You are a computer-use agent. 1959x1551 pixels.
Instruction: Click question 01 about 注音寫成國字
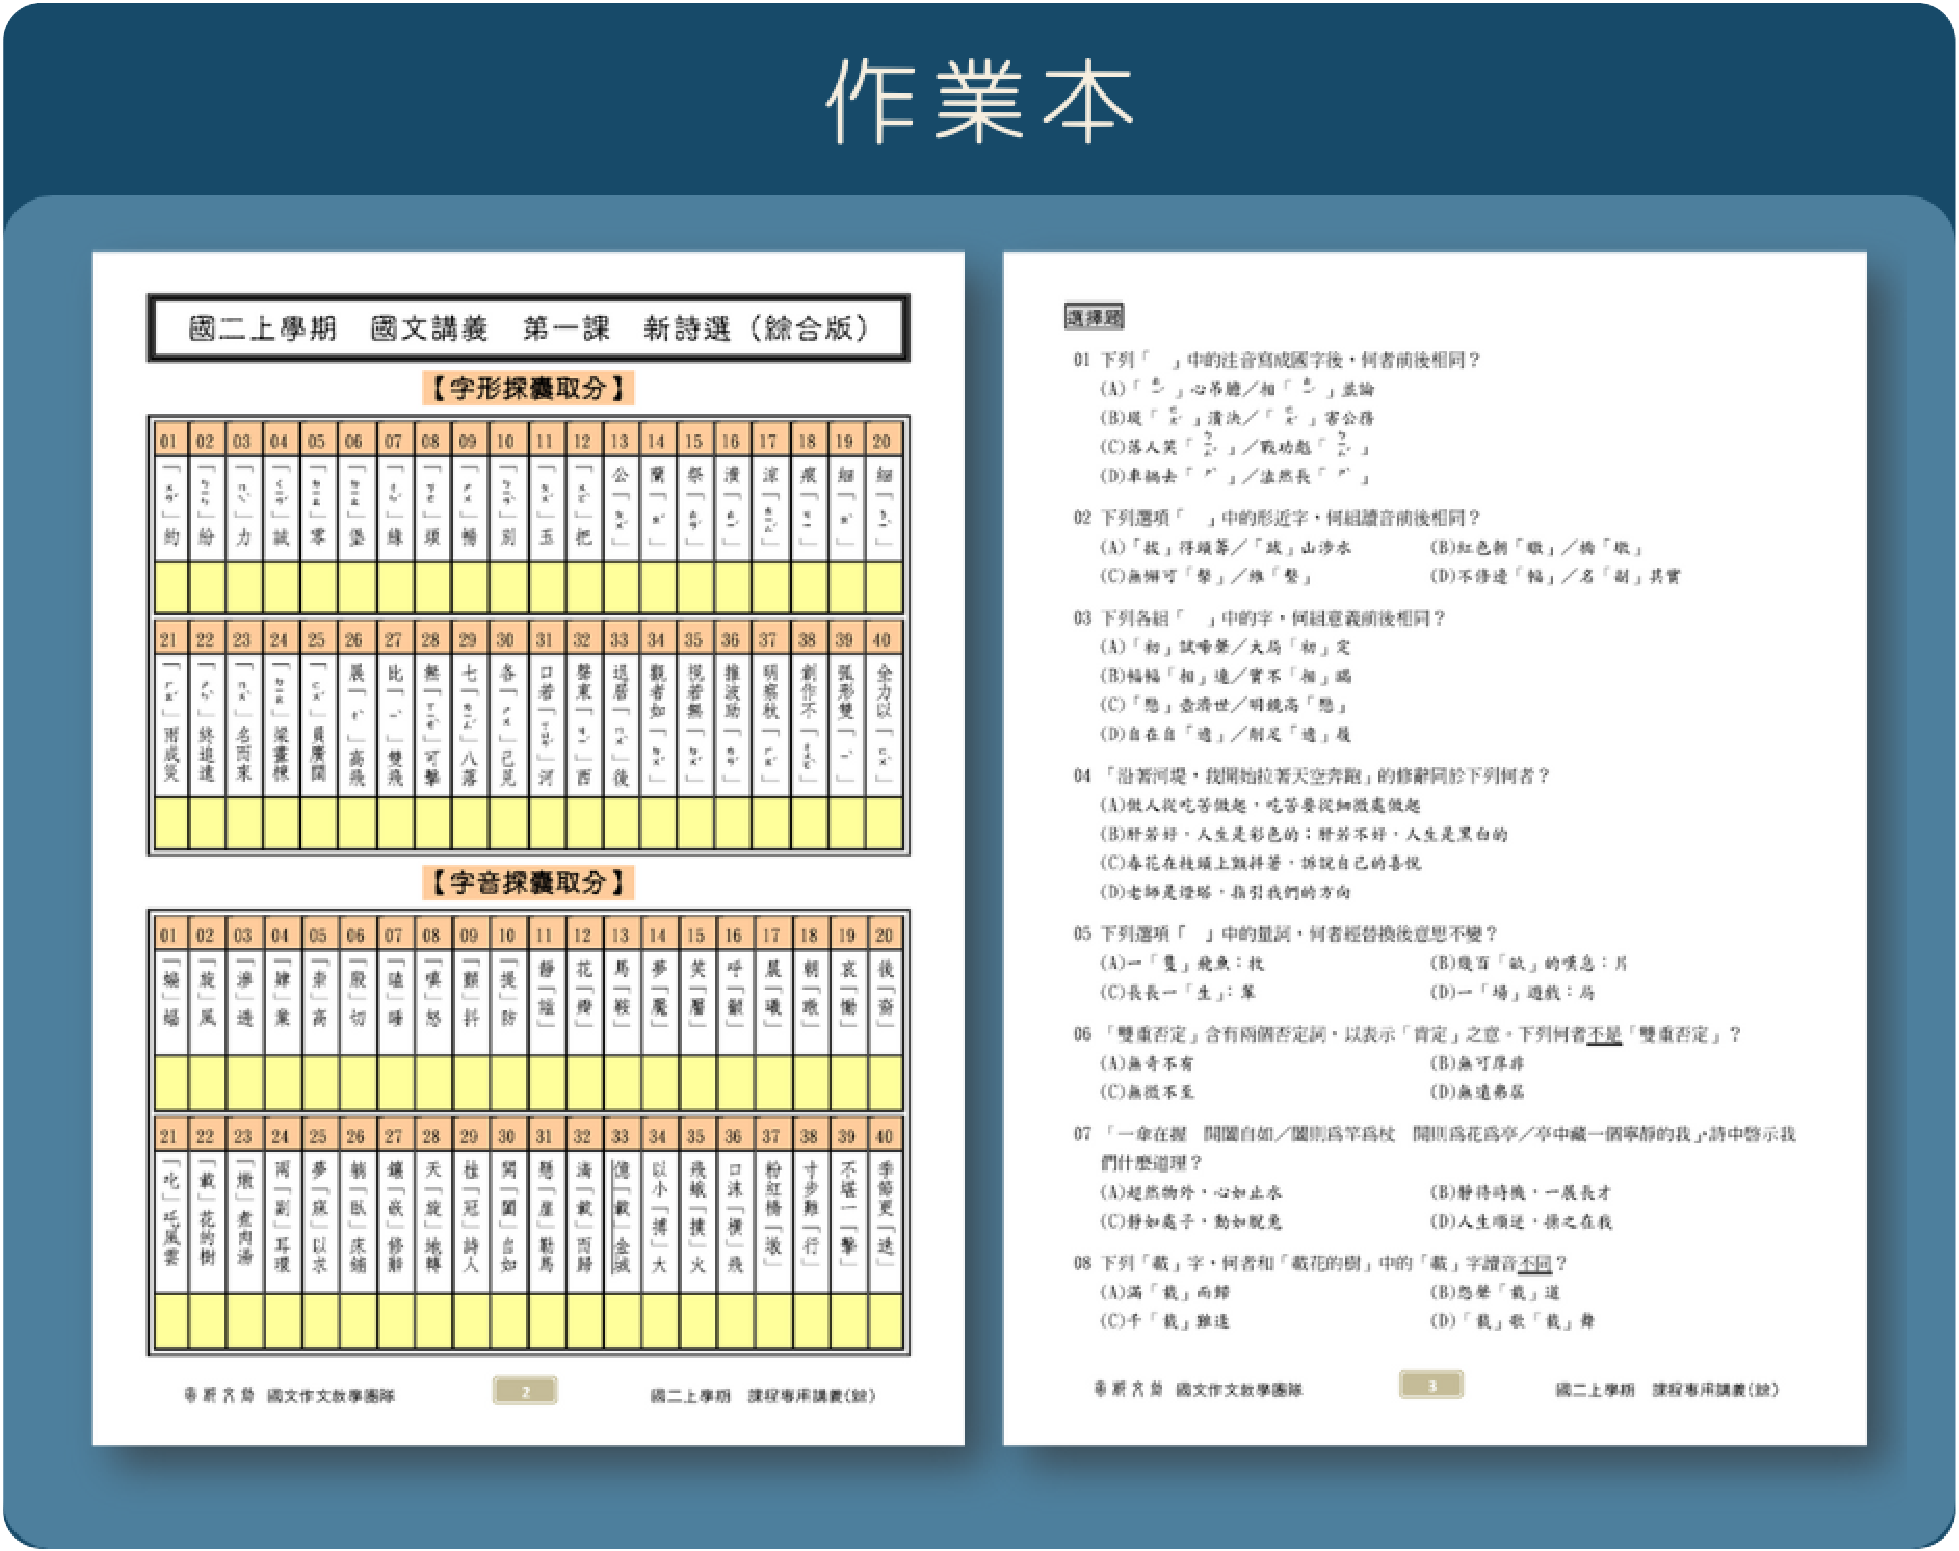(x=1277, y=360)
